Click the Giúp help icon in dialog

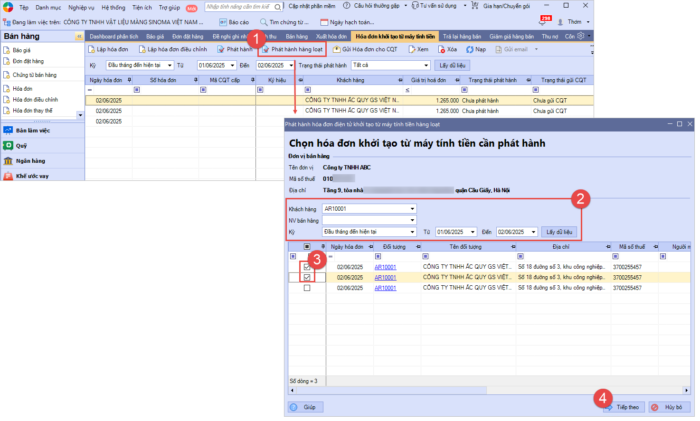click(305, 408)
